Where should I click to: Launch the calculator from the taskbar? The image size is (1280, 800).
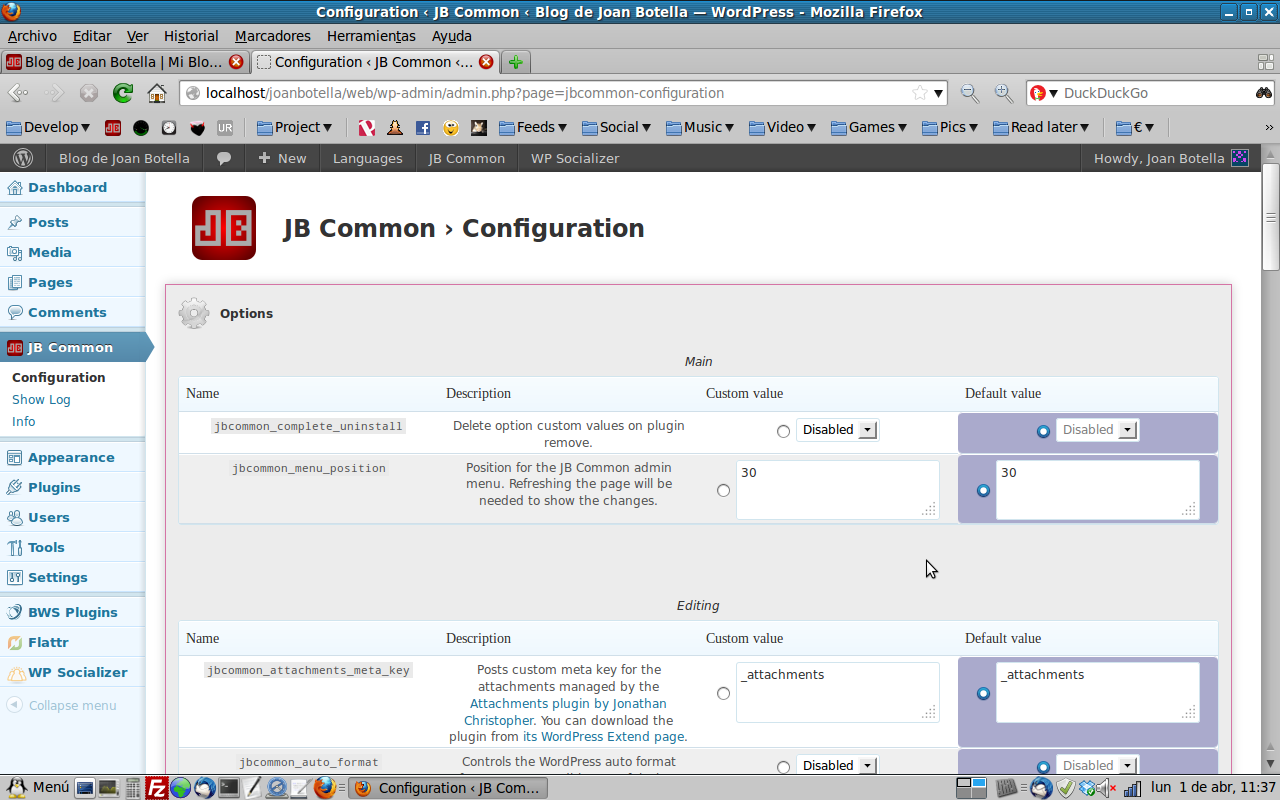(x=133, y=787)
